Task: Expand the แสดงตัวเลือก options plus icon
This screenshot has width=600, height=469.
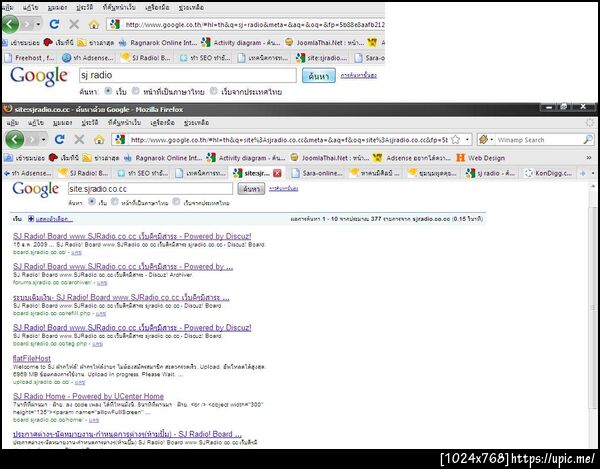Action: point(31,219)
